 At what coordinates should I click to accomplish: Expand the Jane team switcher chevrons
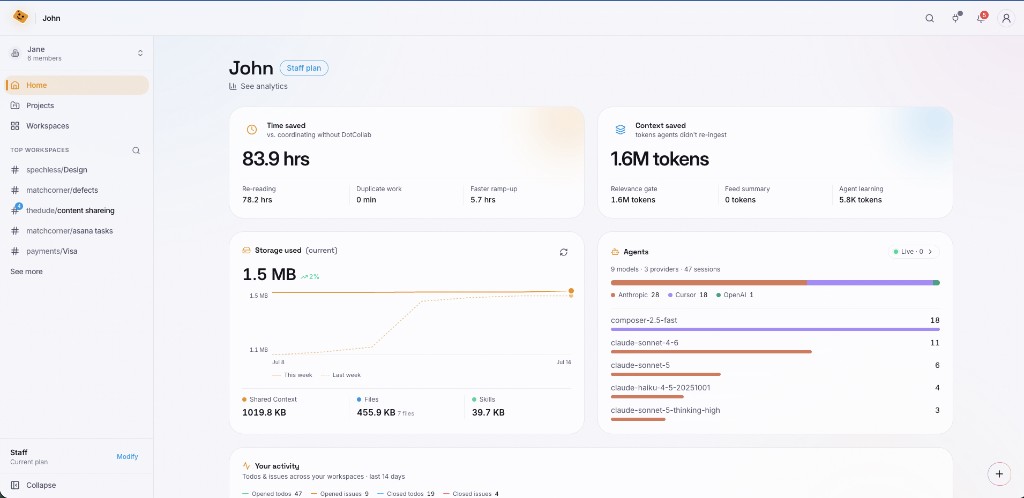(140, 54)
